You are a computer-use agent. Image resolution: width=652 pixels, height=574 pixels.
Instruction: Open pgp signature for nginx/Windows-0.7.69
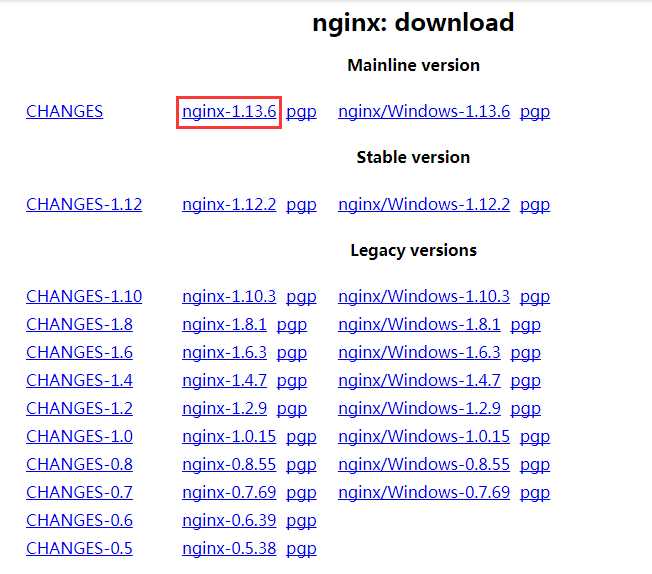point(535,493)
